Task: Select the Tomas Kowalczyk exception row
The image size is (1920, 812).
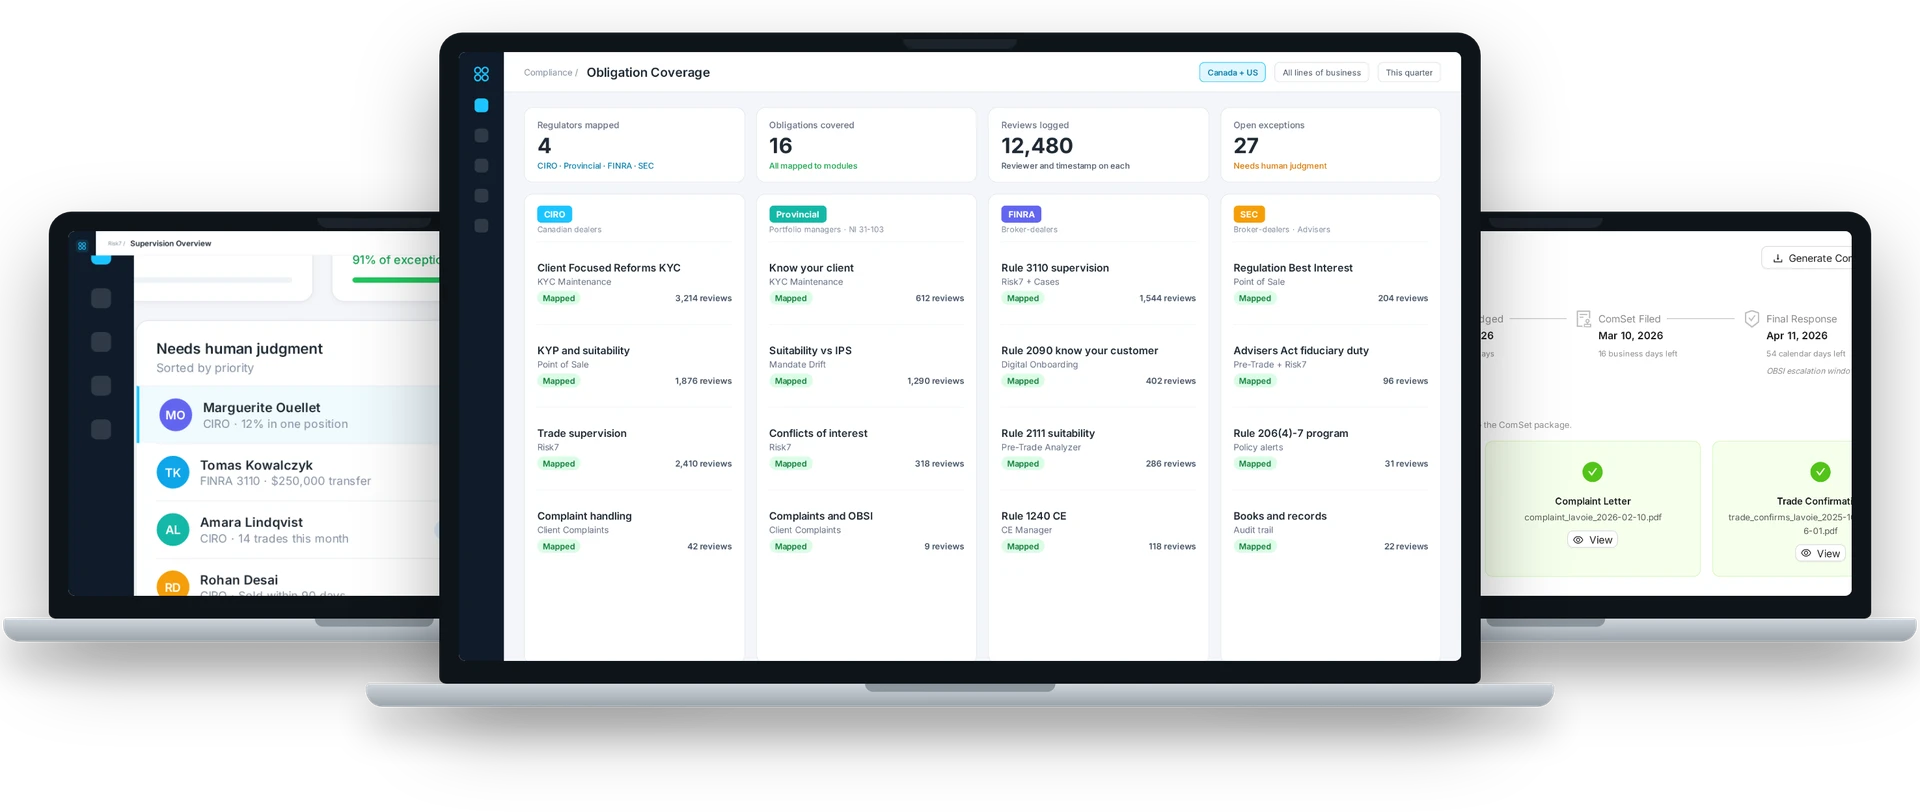Action: pyautogui.click(x=288, y=473)
